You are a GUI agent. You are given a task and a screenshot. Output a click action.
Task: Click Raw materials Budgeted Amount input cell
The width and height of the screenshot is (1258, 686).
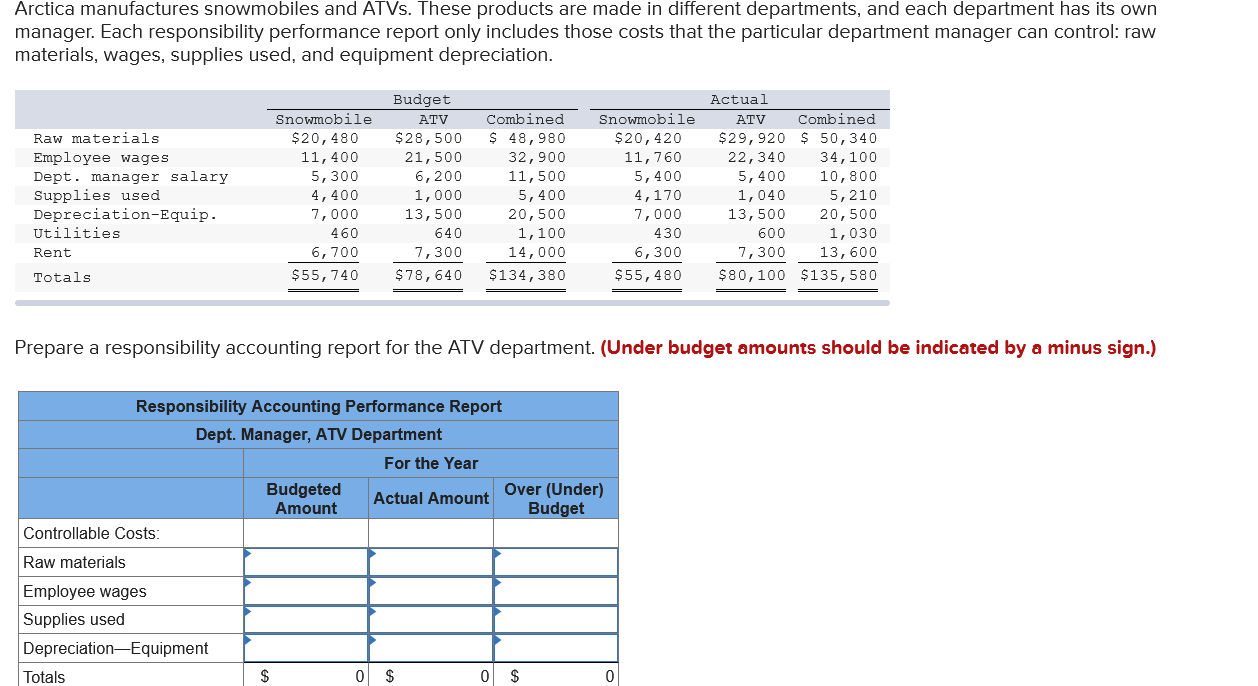[306, 562]
